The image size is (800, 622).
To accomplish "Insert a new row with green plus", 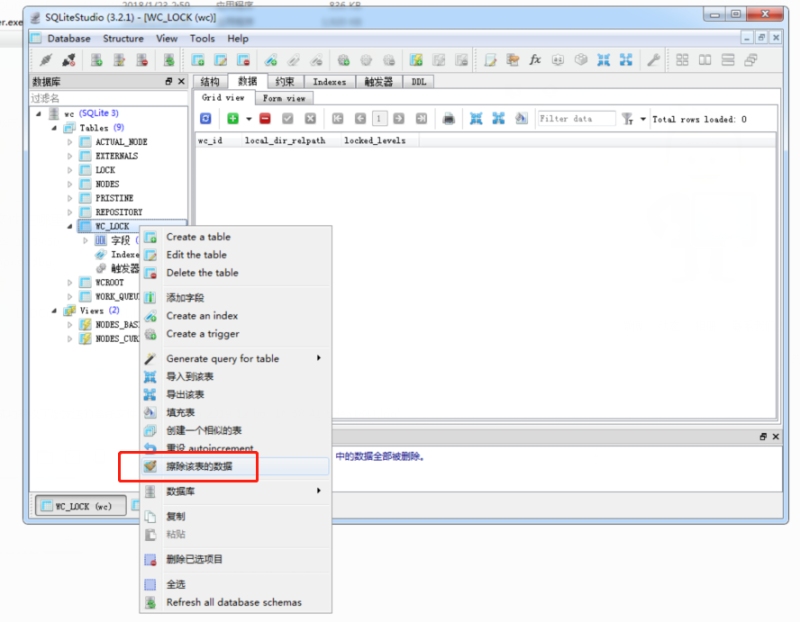I will click(233, 119).
